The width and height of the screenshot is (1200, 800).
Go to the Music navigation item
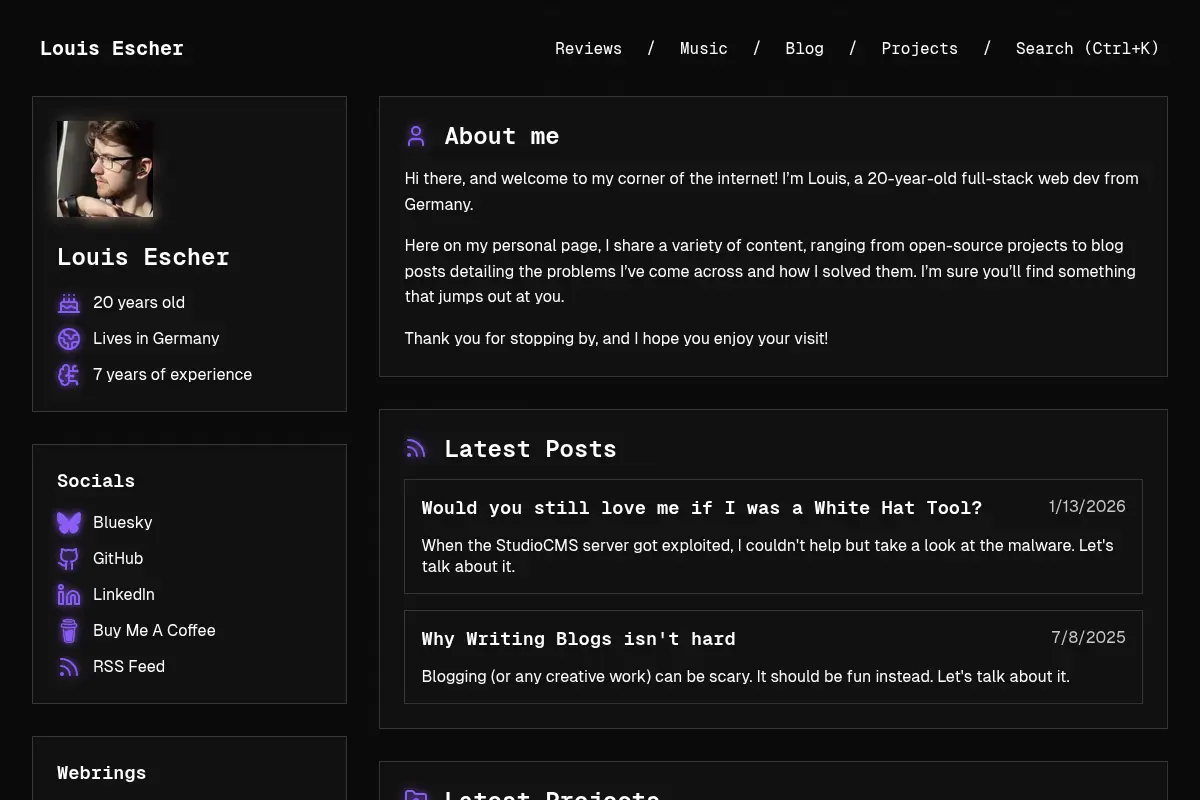(704, 48)
